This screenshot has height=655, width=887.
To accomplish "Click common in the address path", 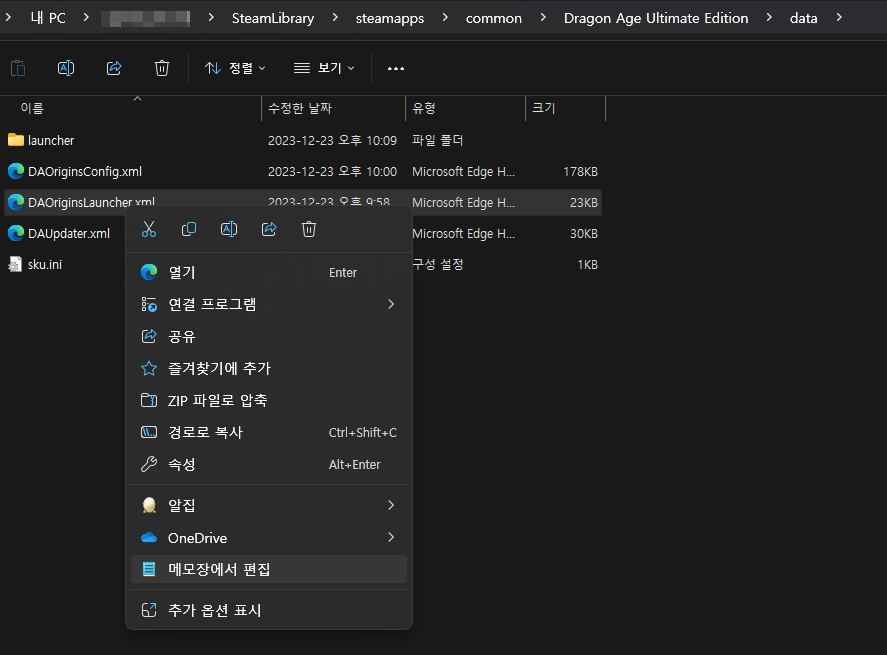I will click(494, 18).
